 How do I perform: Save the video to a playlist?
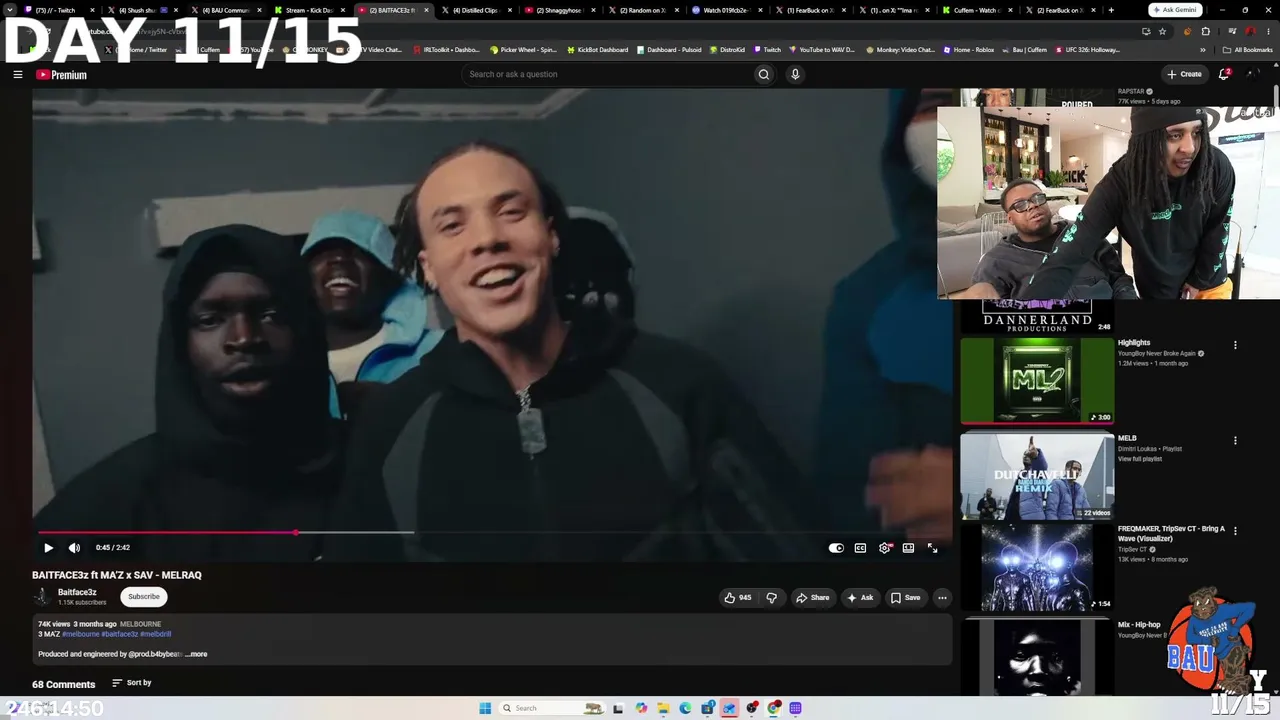(905, 598)
